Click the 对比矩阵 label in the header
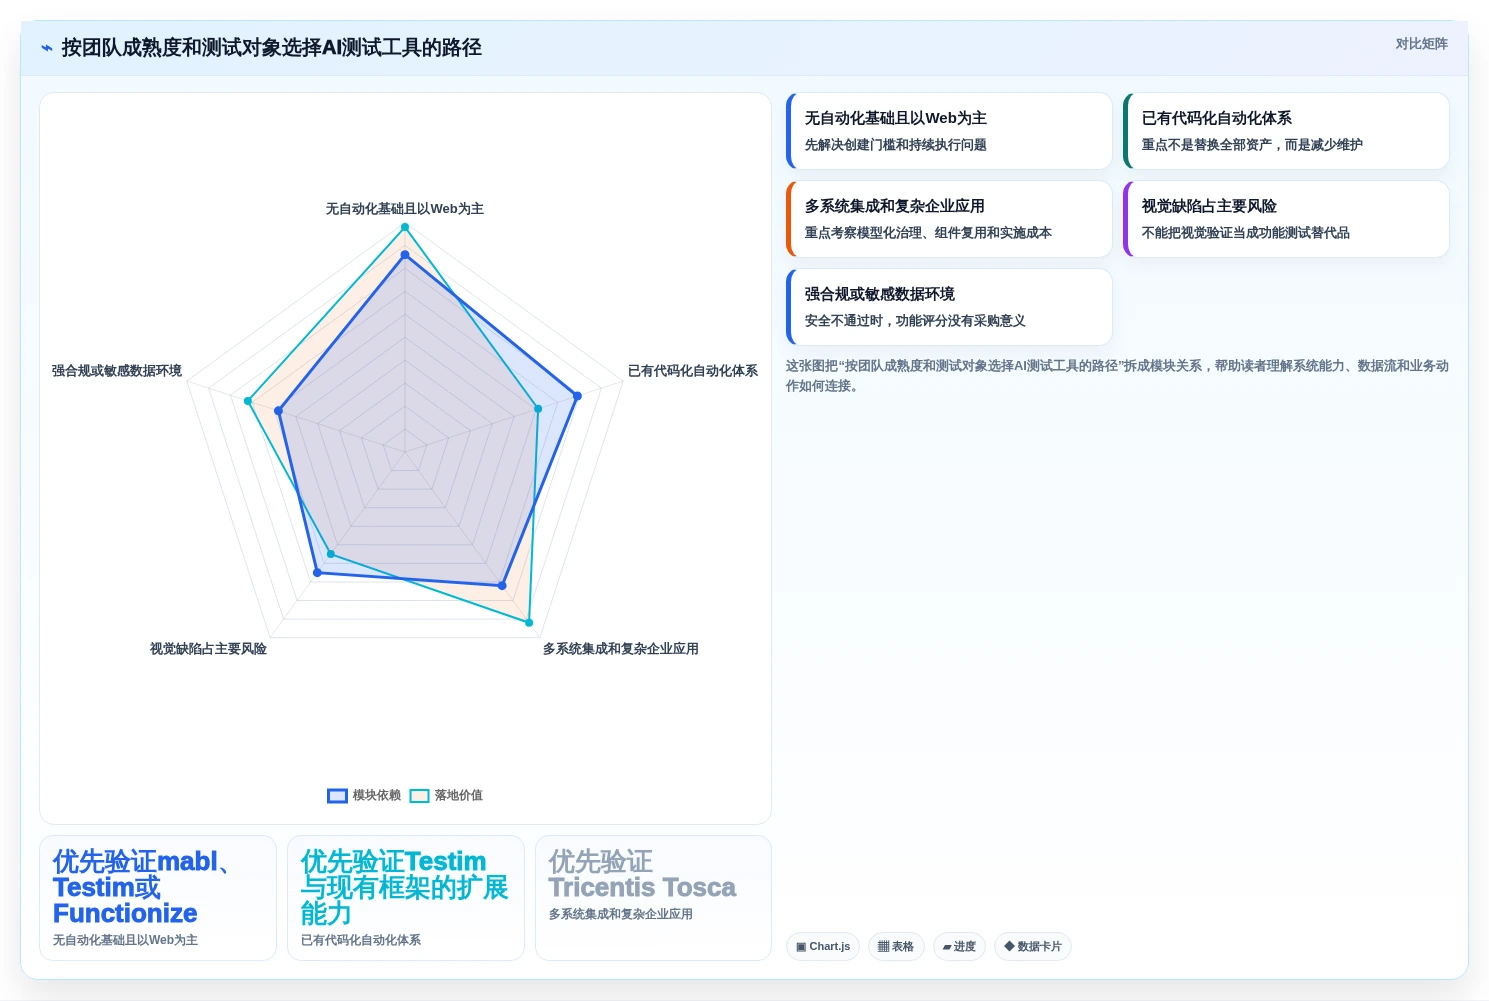The width and height of the screenshot is (1489, 1001). [1421, 44]
